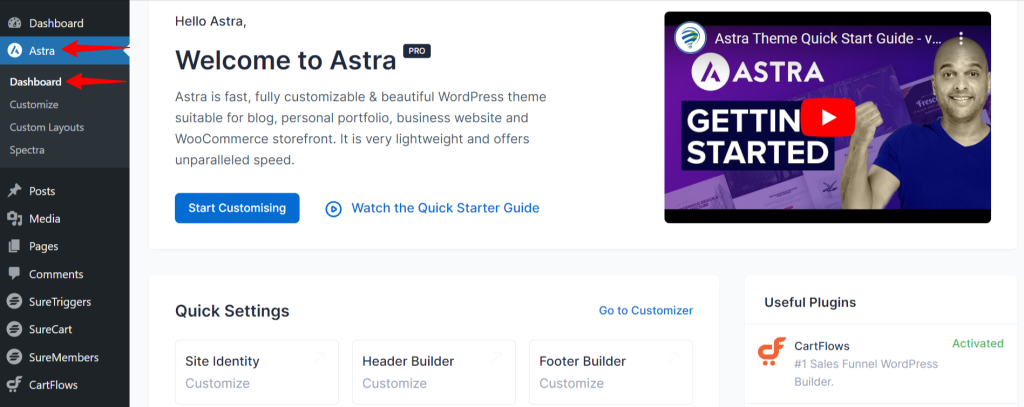Select the Spectra submenu item
1024x407 pixels.
pyautogui.click(x=27, y=150)
